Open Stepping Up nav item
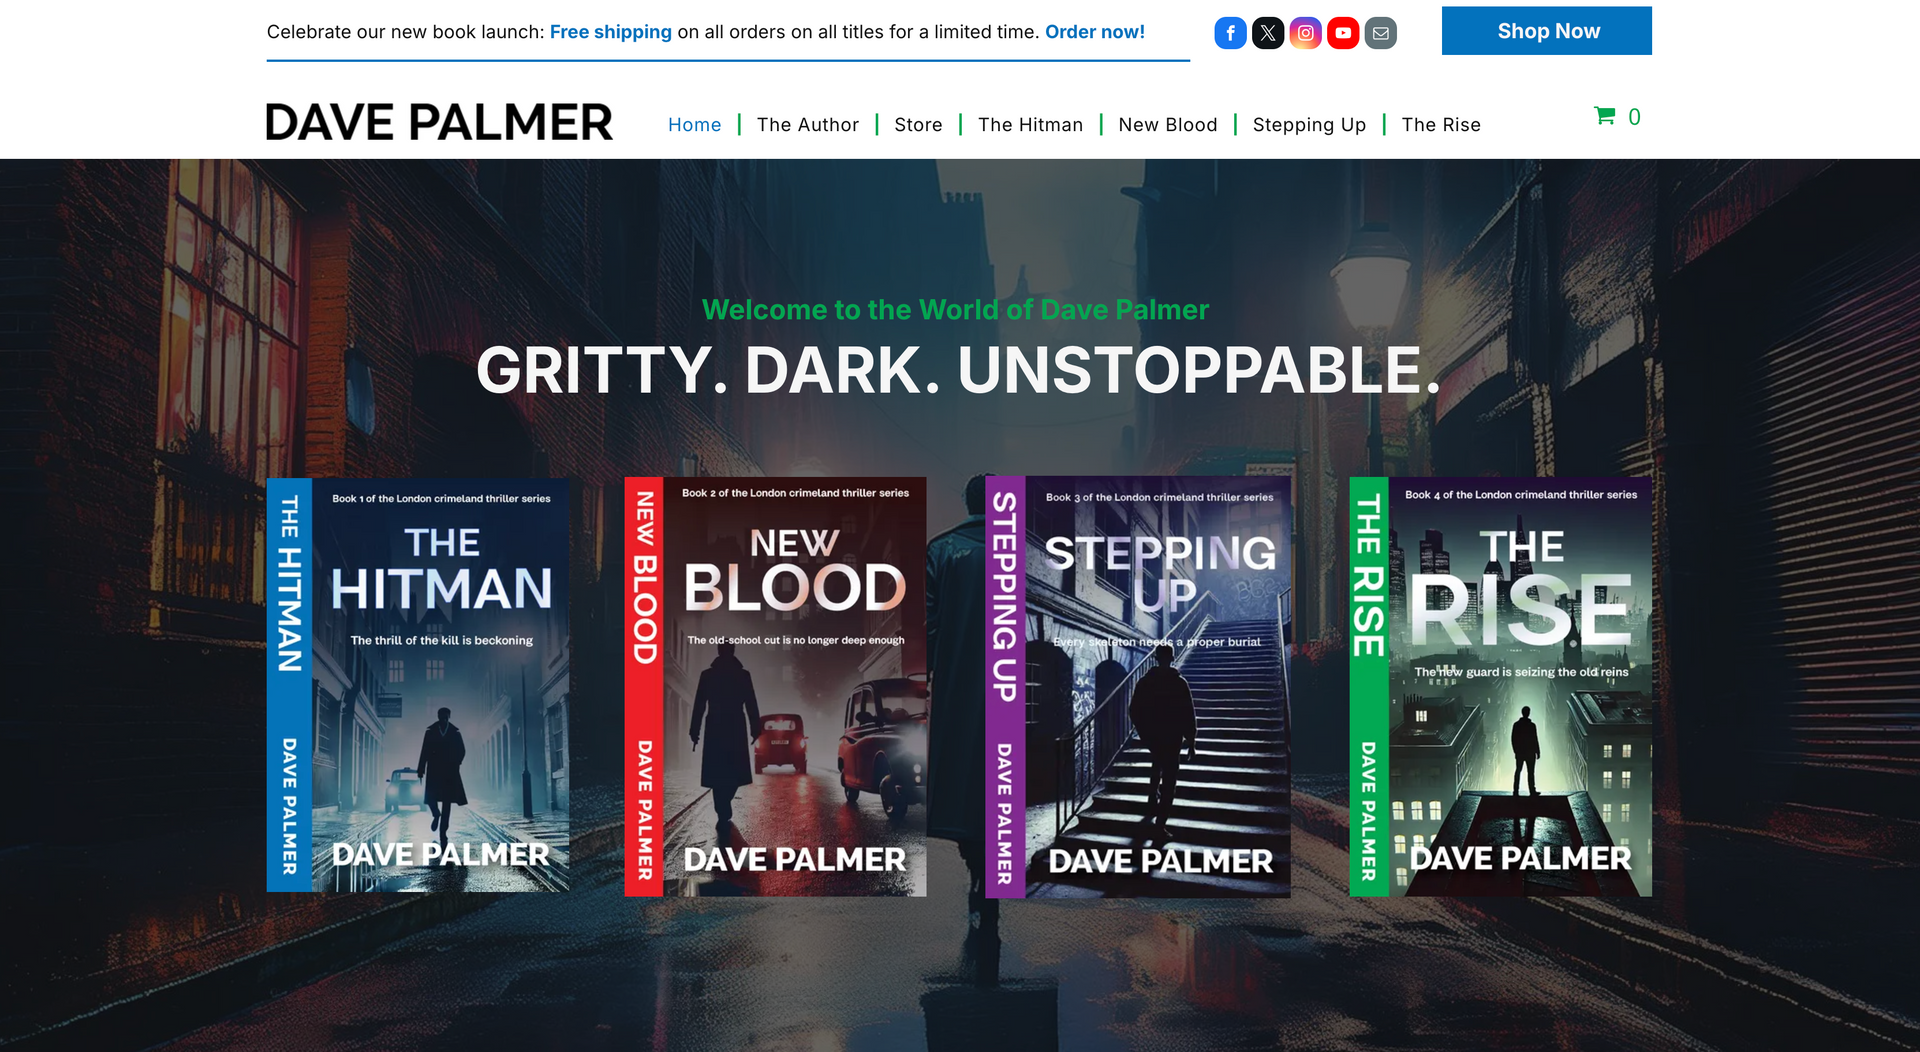Viewport: 1920px width, 1052px height. [1309, 125]
